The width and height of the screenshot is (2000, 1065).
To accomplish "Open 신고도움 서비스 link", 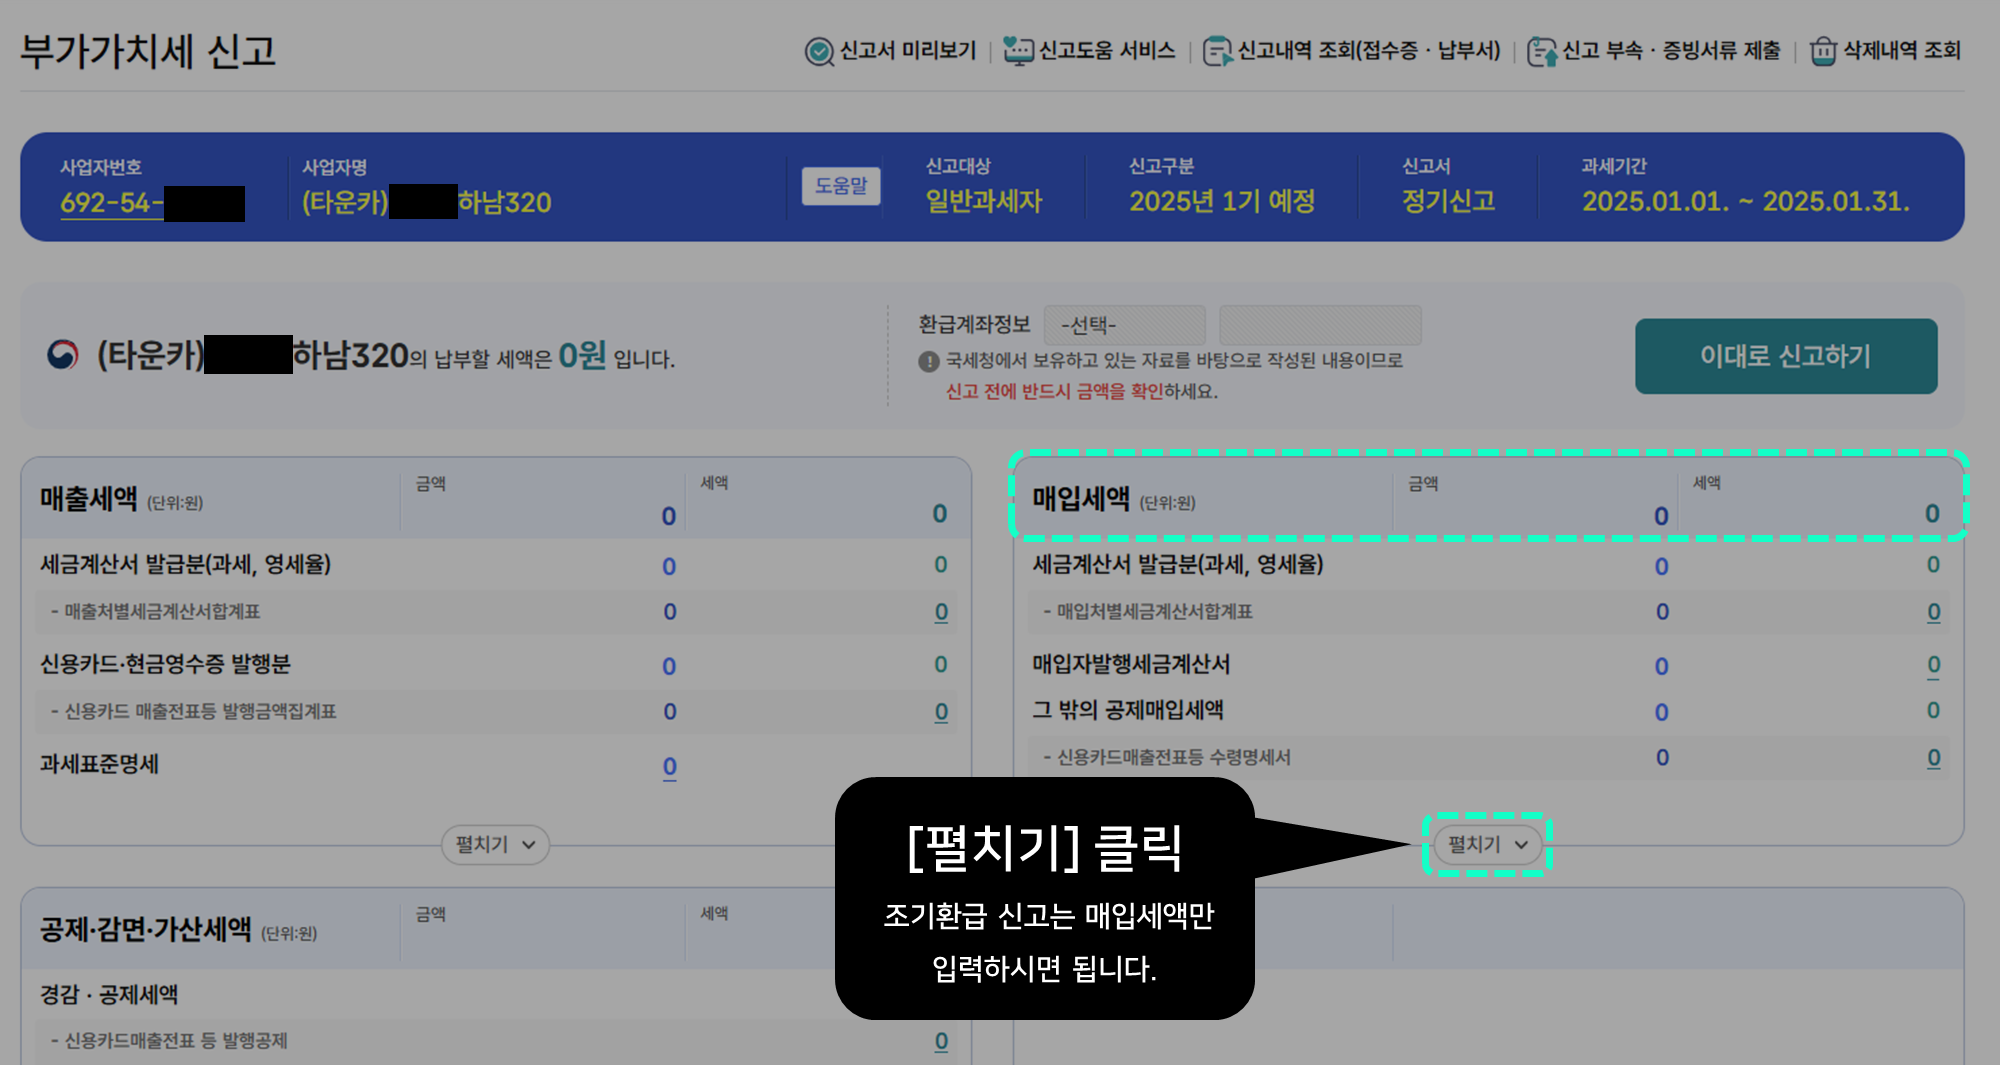I will 1106,51.
